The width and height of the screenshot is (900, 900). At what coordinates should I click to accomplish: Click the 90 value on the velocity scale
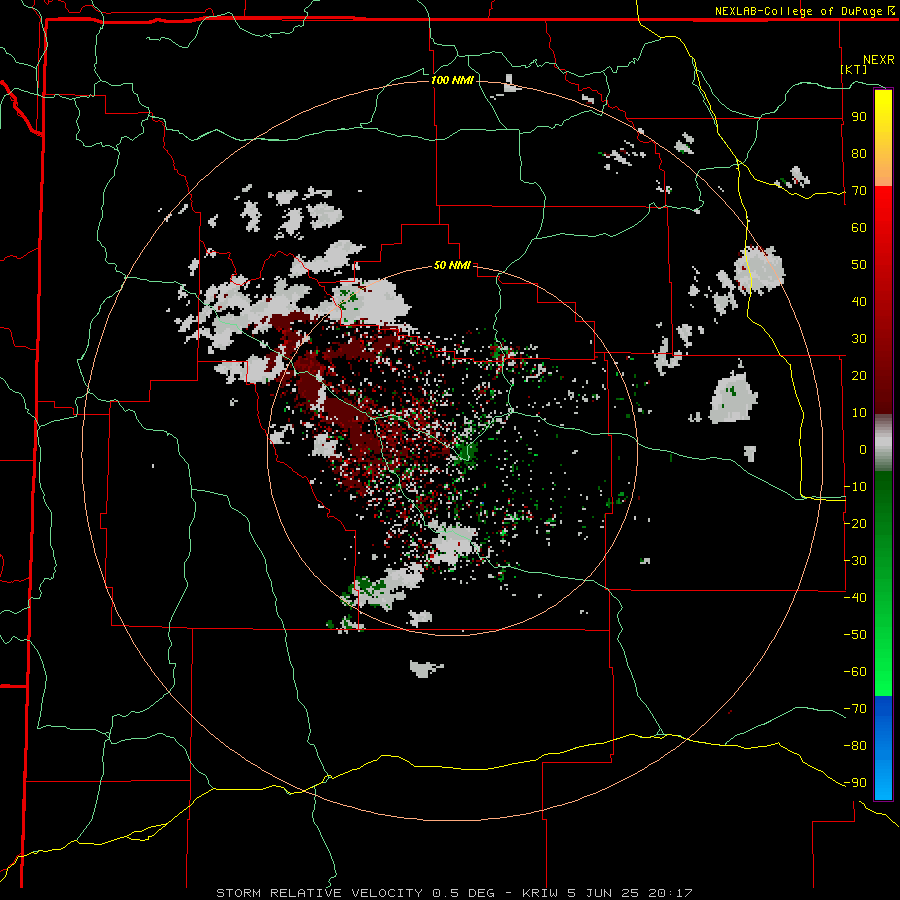[x=859, y=117]
